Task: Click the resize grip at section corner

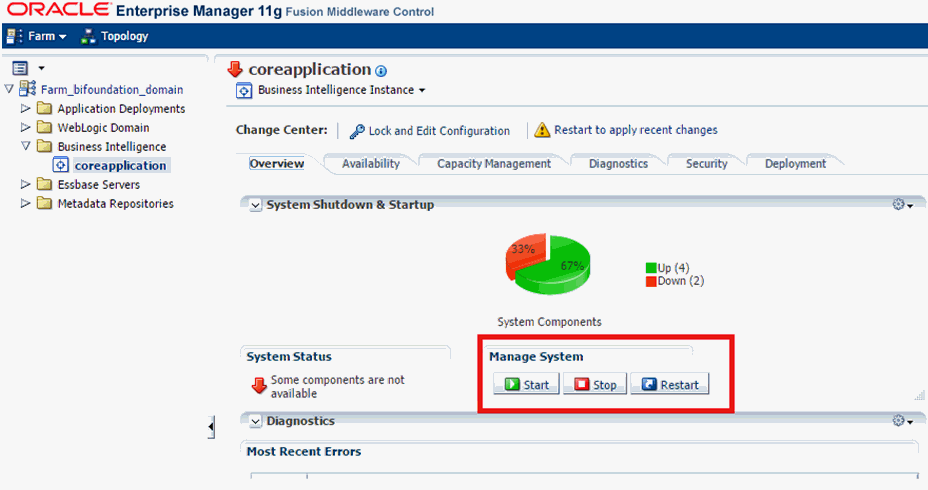Action: 919,396
